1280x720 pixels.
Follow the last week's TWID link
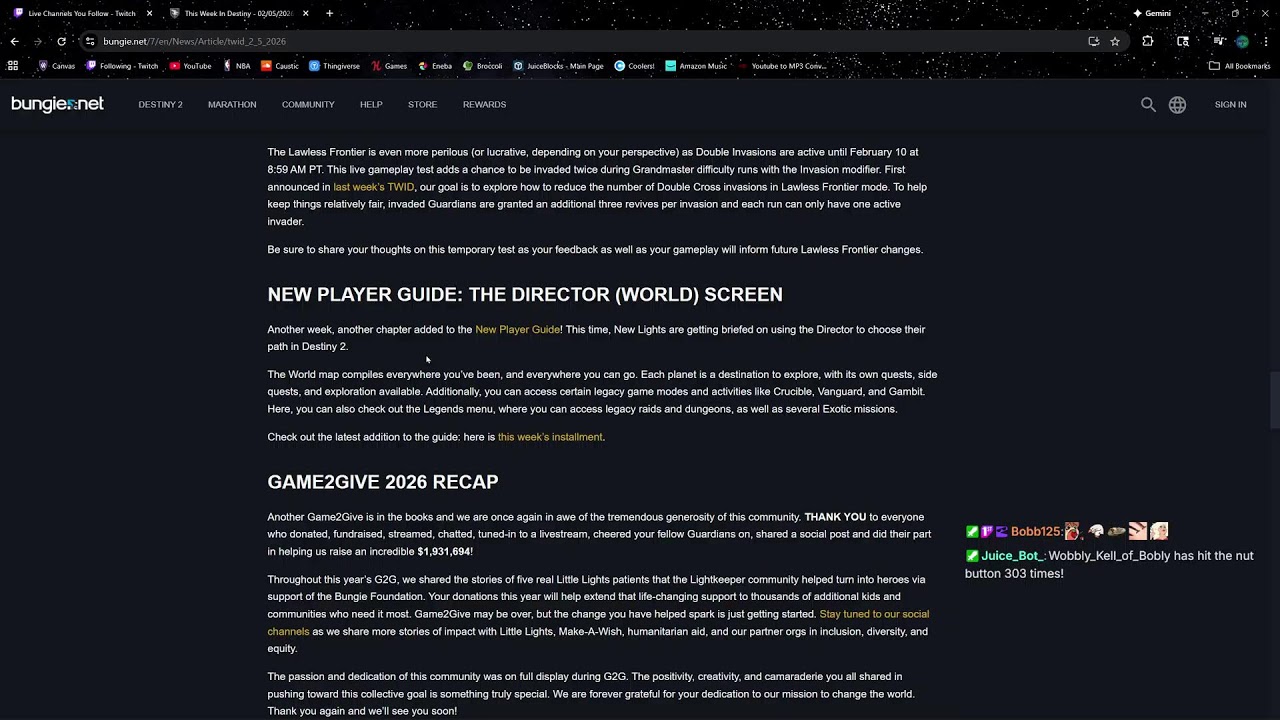(x=373, y=187)
